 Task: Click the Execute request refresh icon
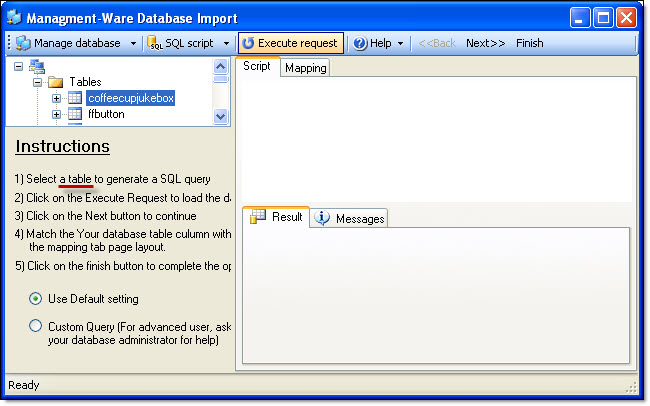pos(248,43)
